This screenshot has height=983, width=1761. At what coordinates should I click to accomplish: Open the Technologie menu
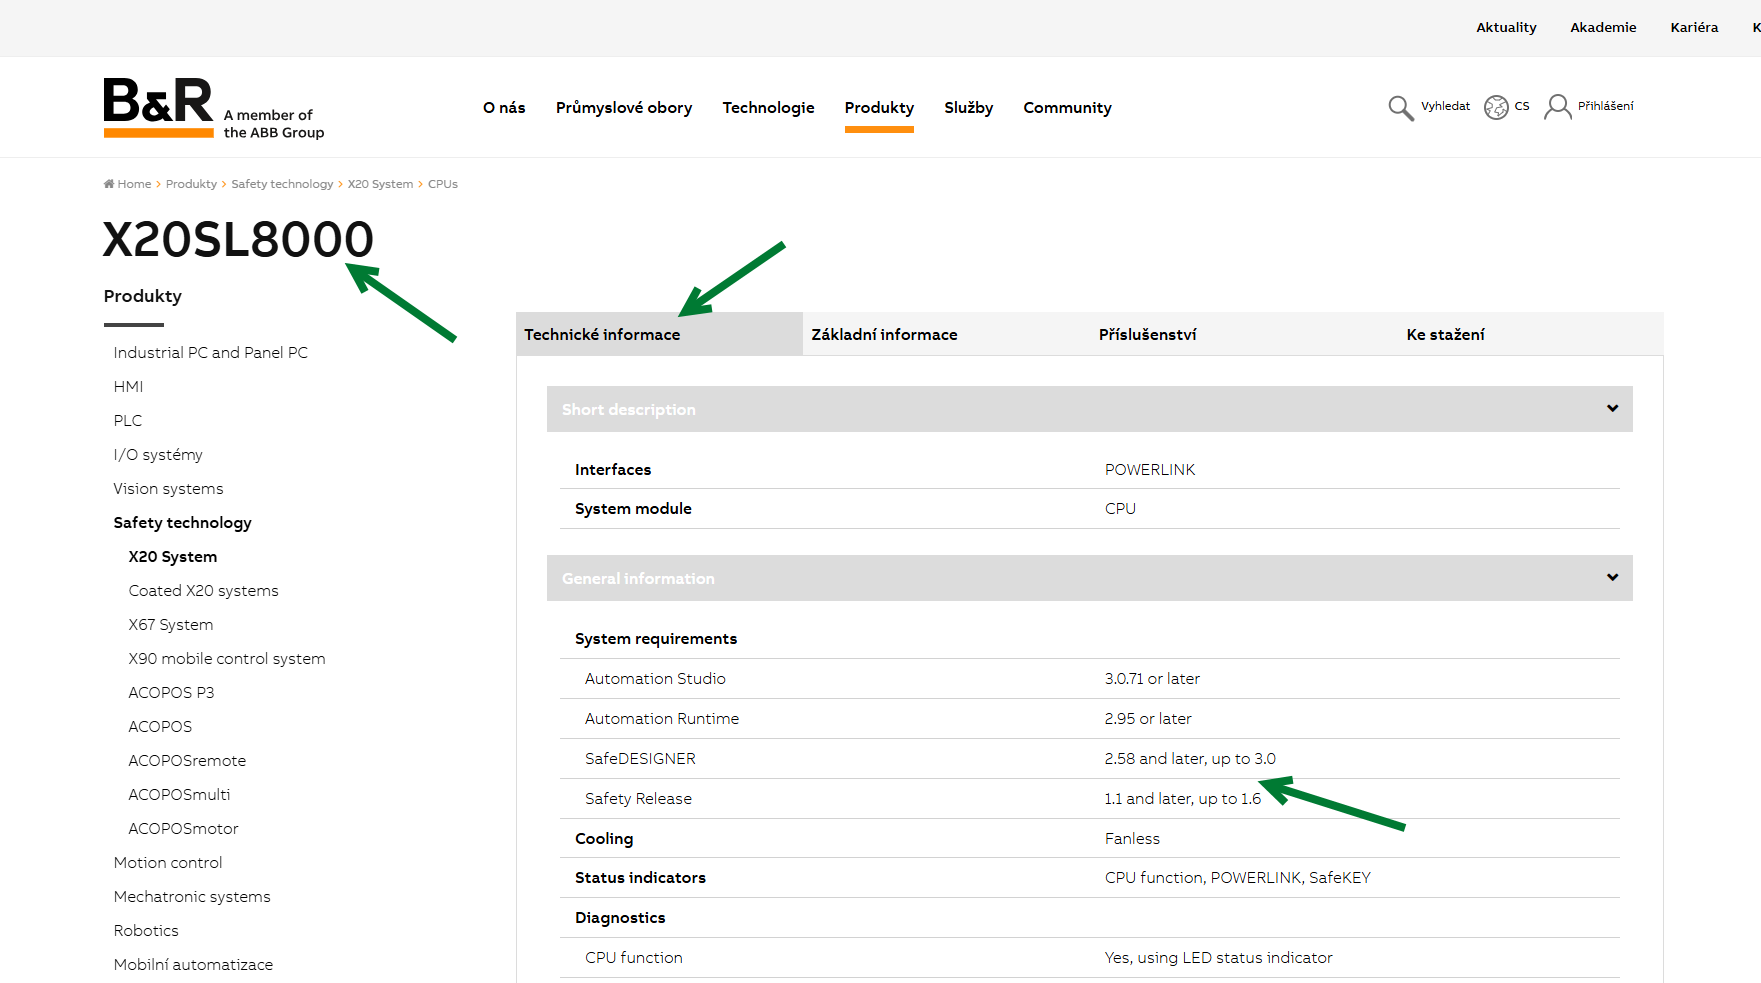[768, 108]
